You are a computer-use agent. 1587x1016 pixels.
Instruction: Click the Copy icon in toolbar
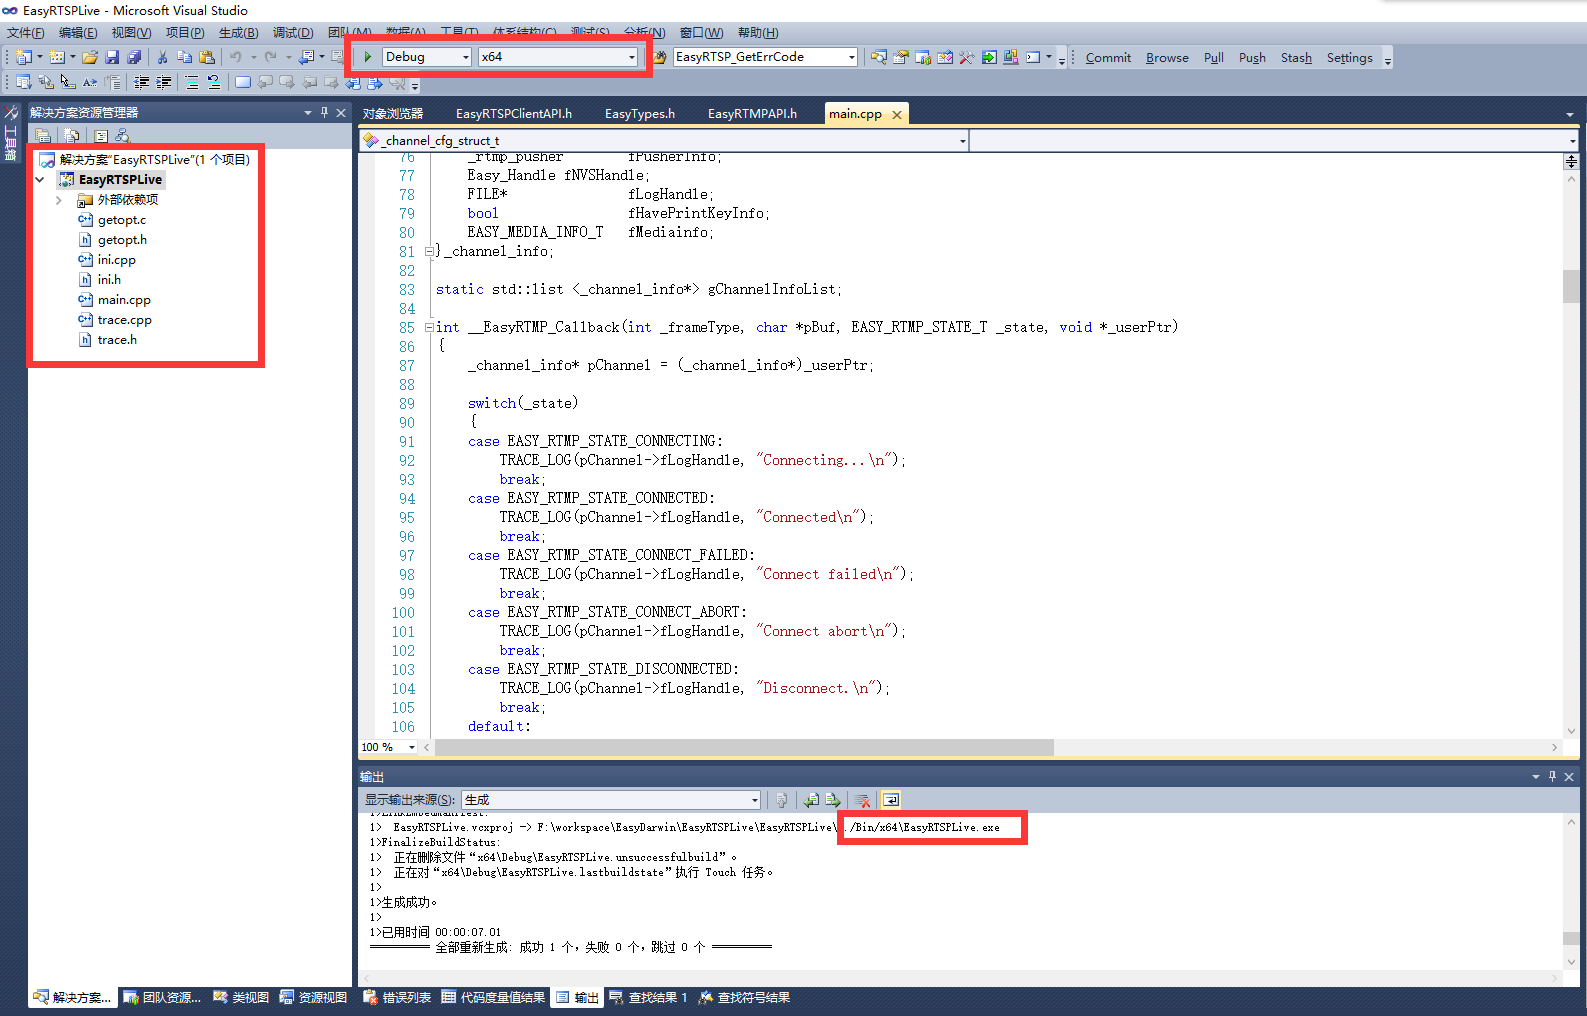[184, 57]
